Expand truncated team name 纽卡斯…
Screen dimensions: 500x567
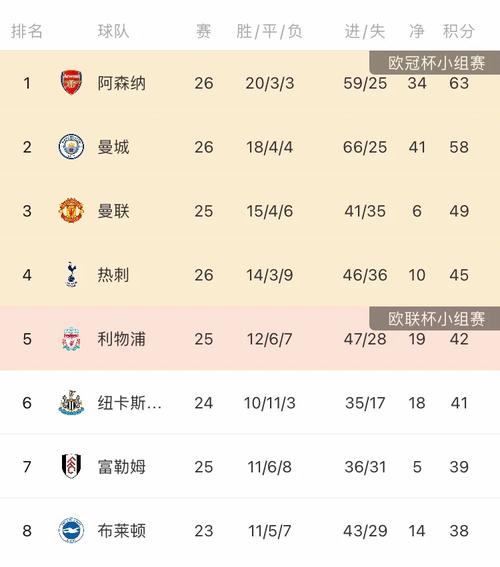click(129, 403)
